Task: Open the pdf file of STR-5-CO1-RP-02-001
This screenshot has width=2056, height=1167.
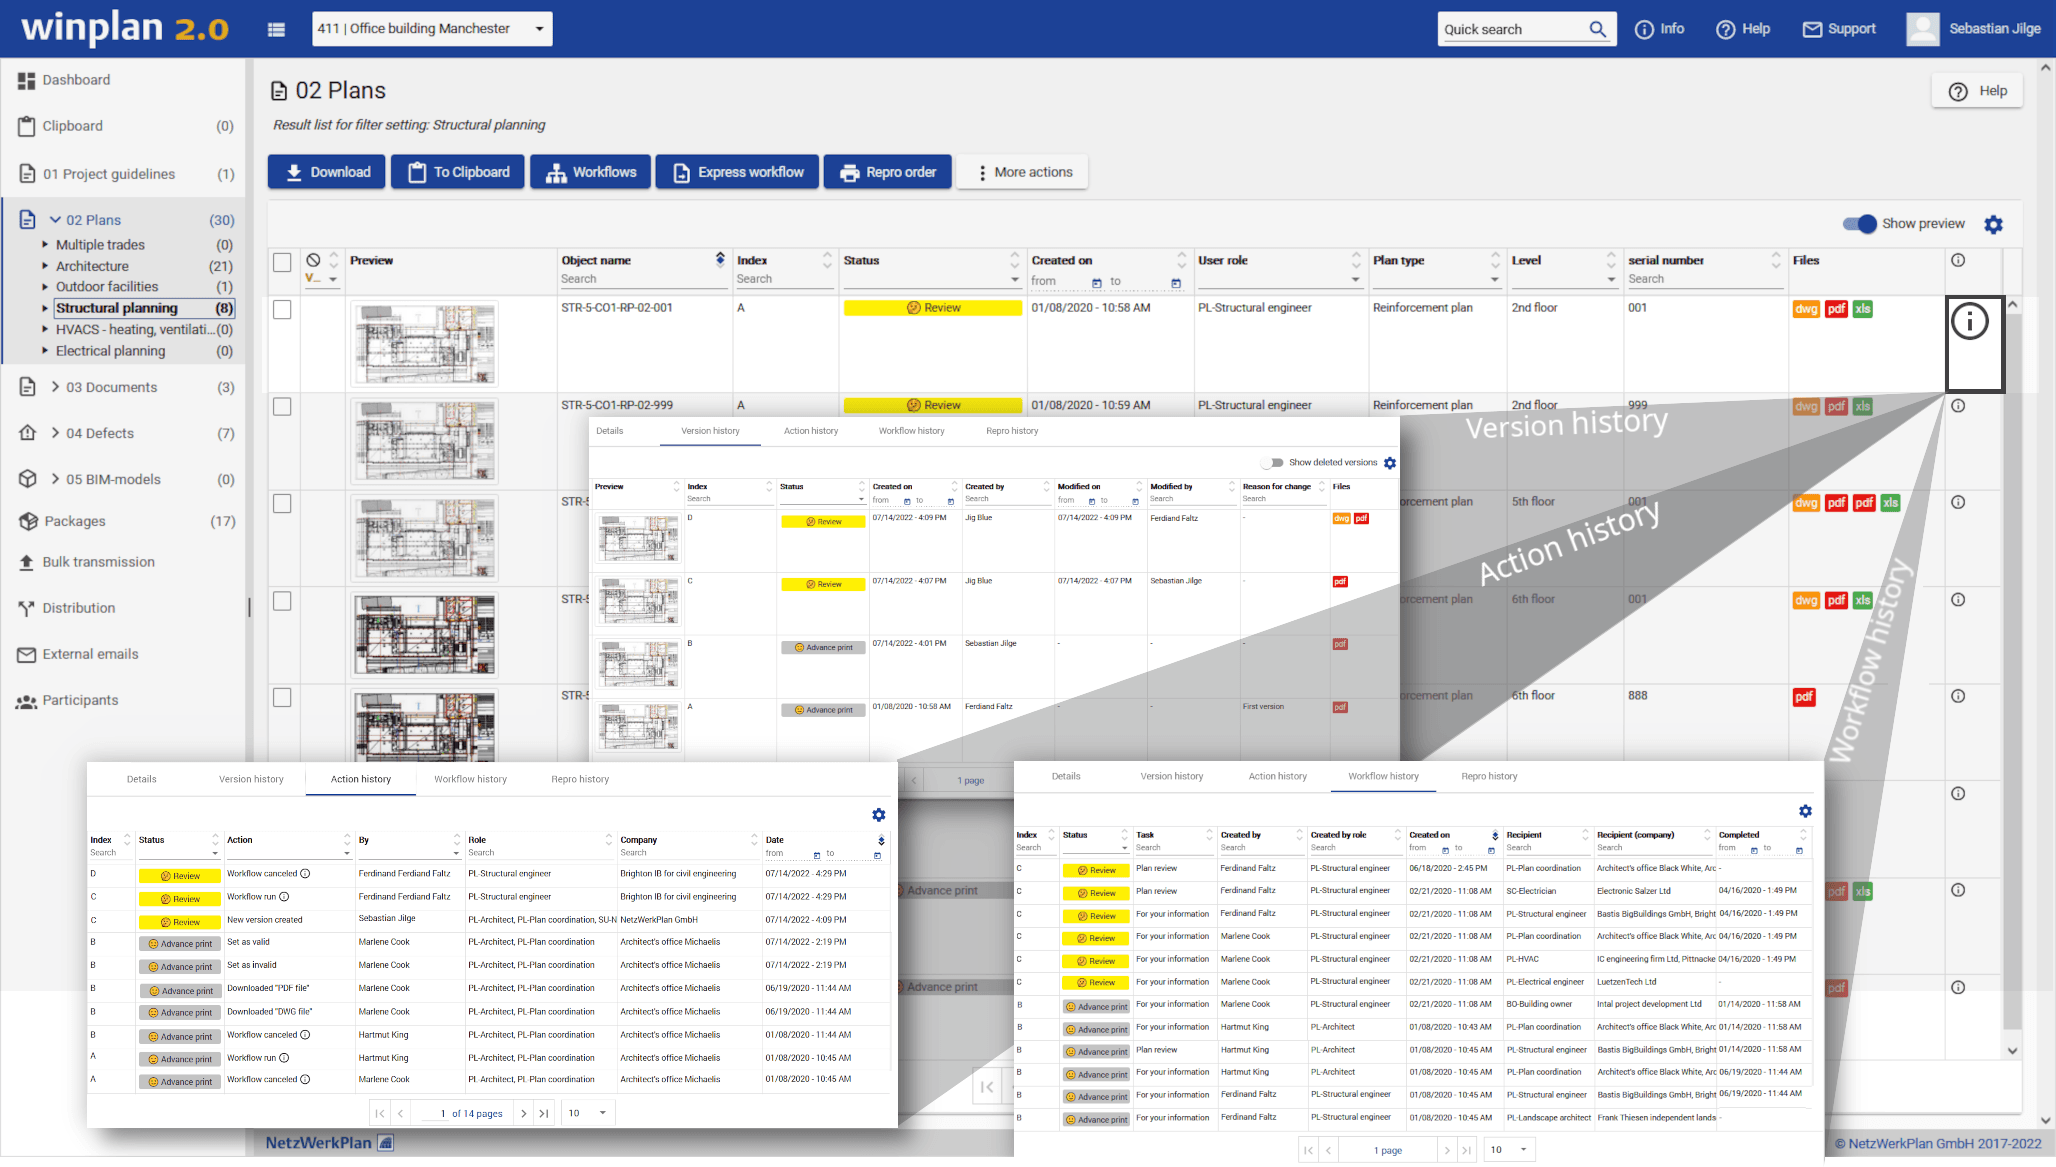Action: pyautogui.click(x=1836, y=309)
